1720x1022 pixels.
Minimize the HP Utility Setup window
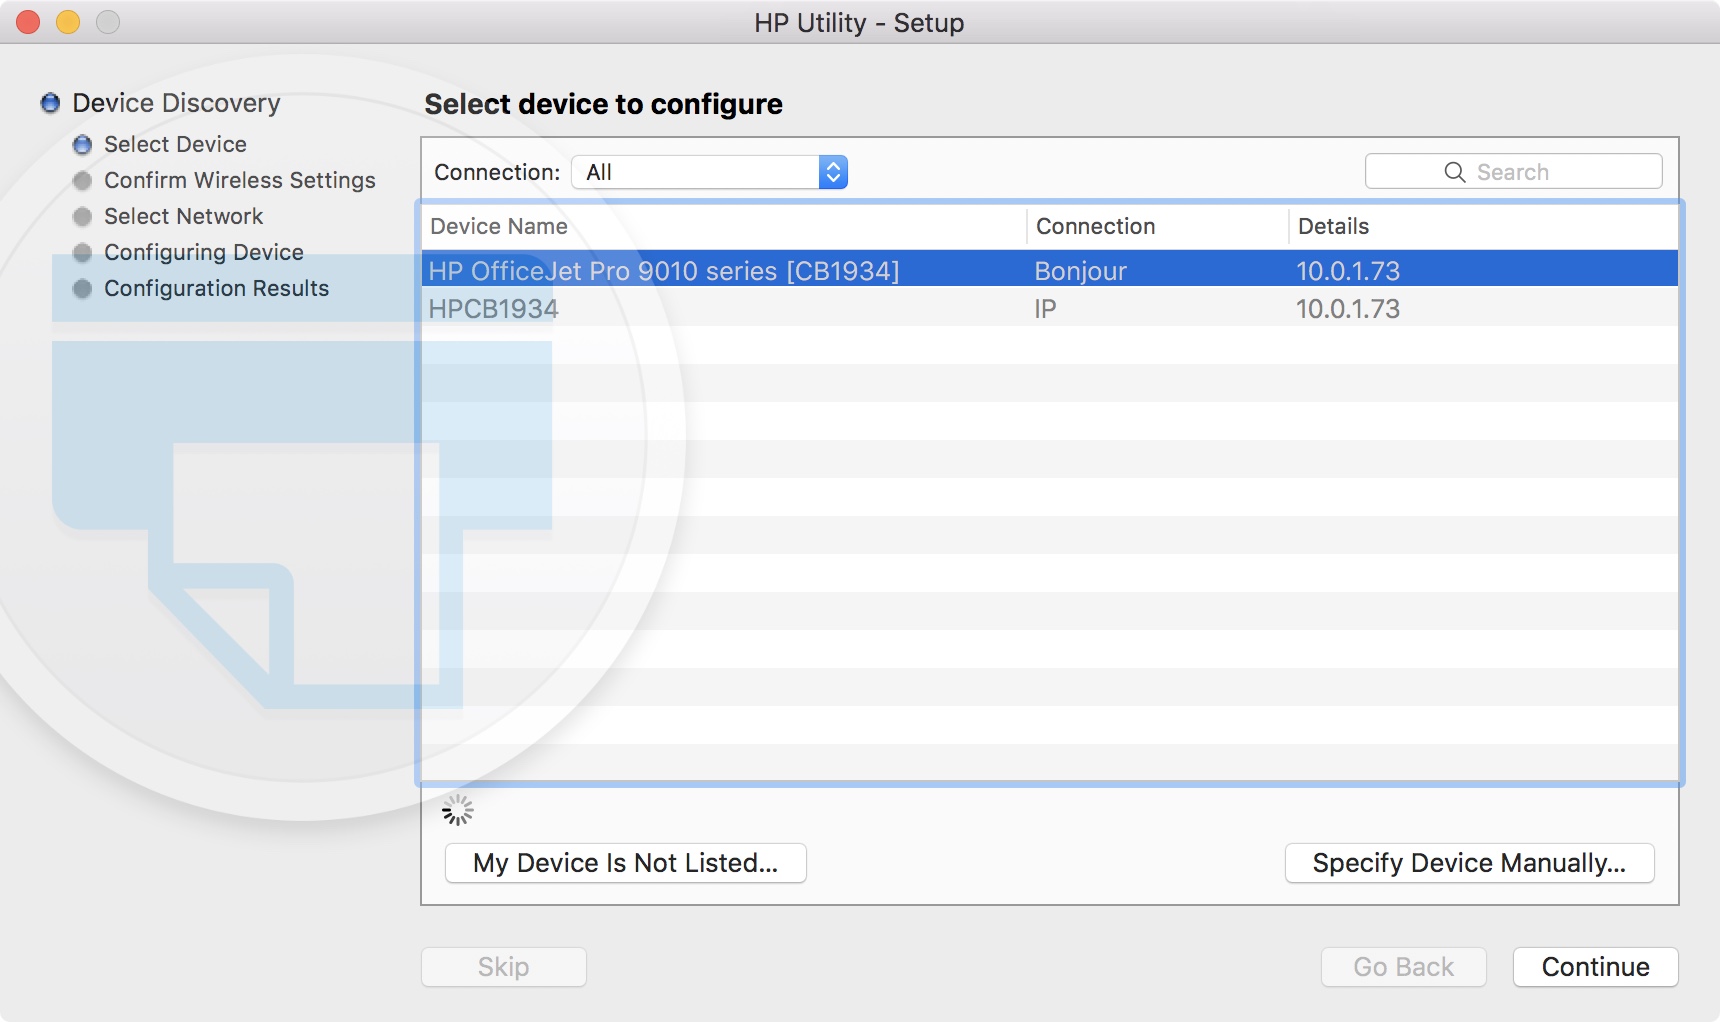[68, 22]
